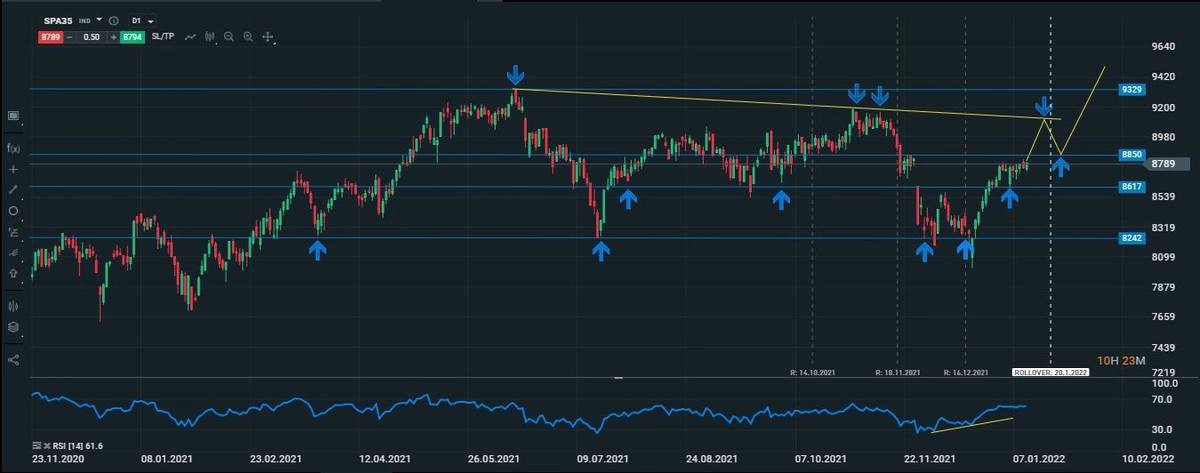Toggle the candlestick chart type
The height and width of the screenshot is (473, 1200).
tap(210, 37)
